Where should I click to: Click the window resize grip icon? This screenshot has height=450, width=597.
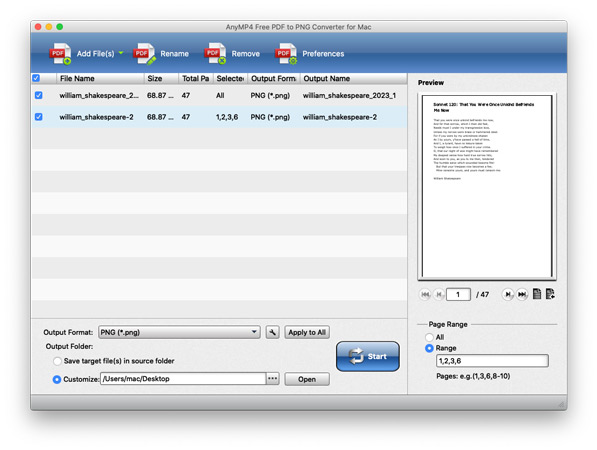[x=561, y=404]
